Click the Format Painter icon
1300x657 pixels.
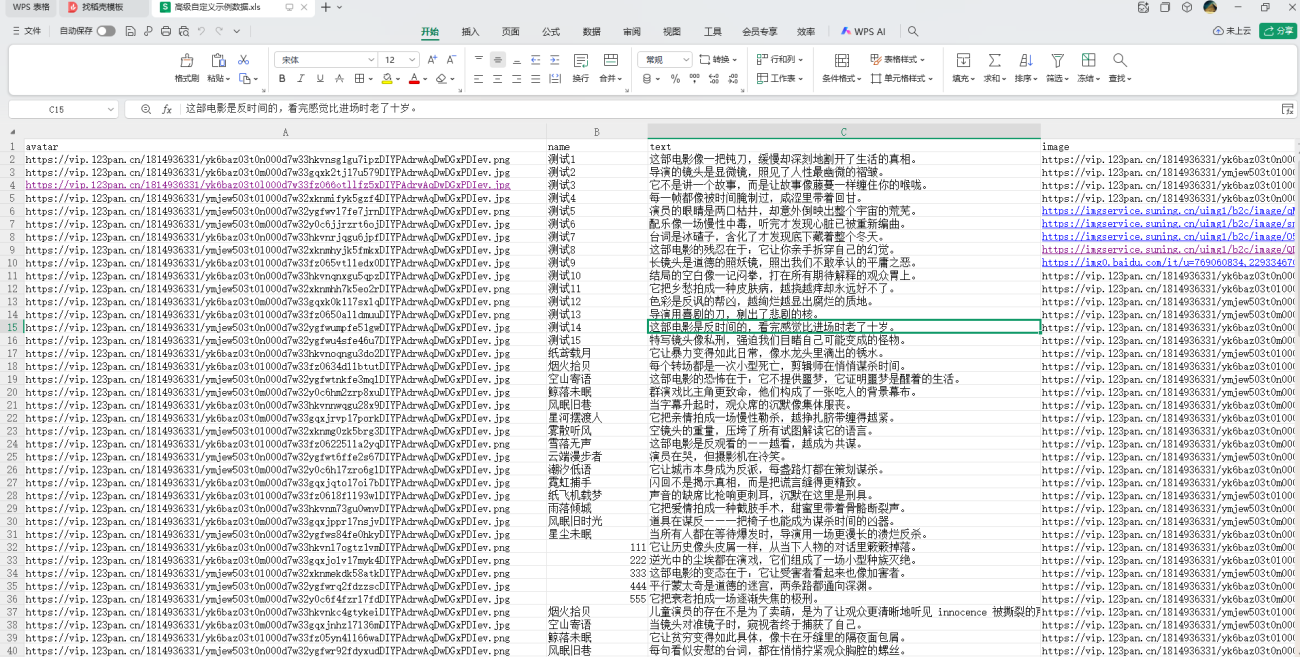186,61
